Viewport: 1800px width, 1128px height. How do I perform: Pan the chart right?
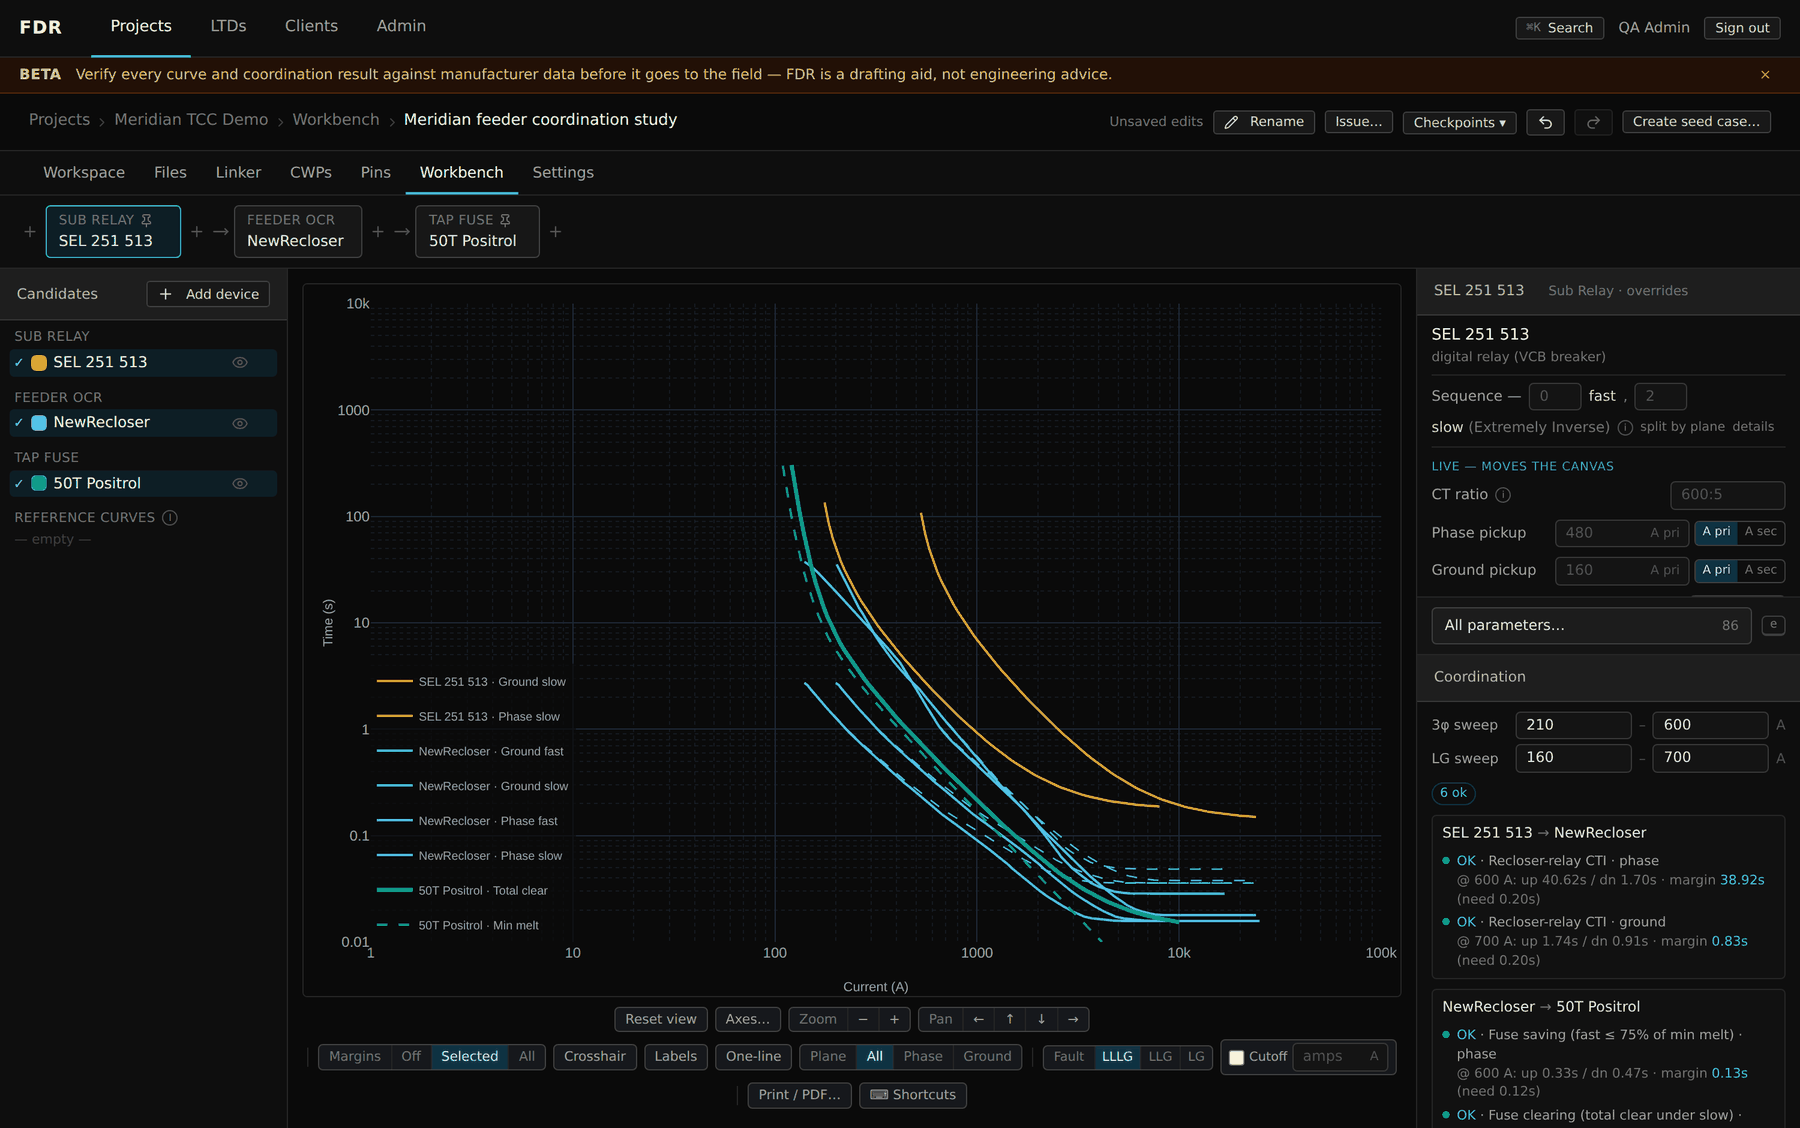1073,1019
